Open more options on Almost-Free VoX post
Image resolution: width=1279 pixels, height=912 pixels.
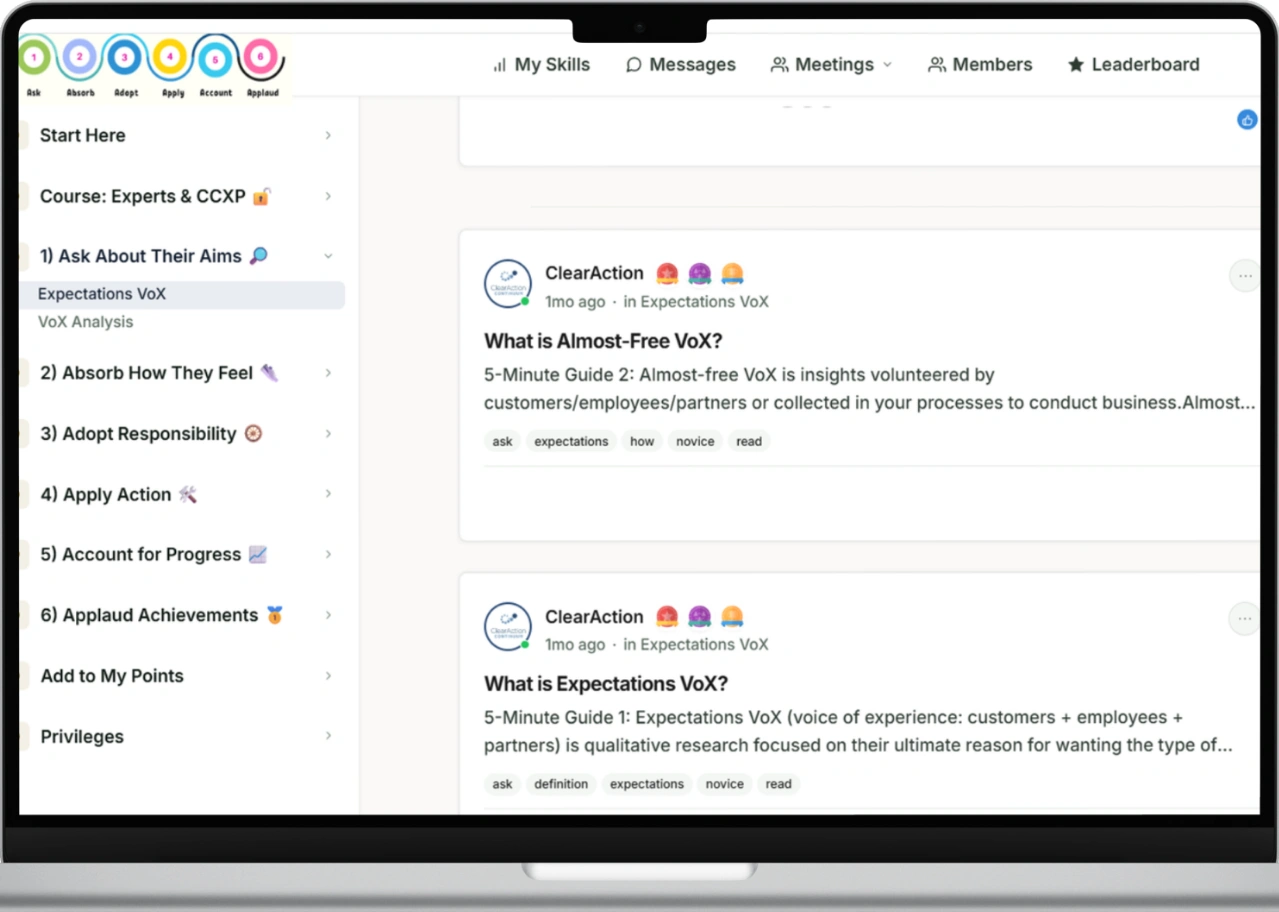pyautogui.click(x=1244, y=276)
